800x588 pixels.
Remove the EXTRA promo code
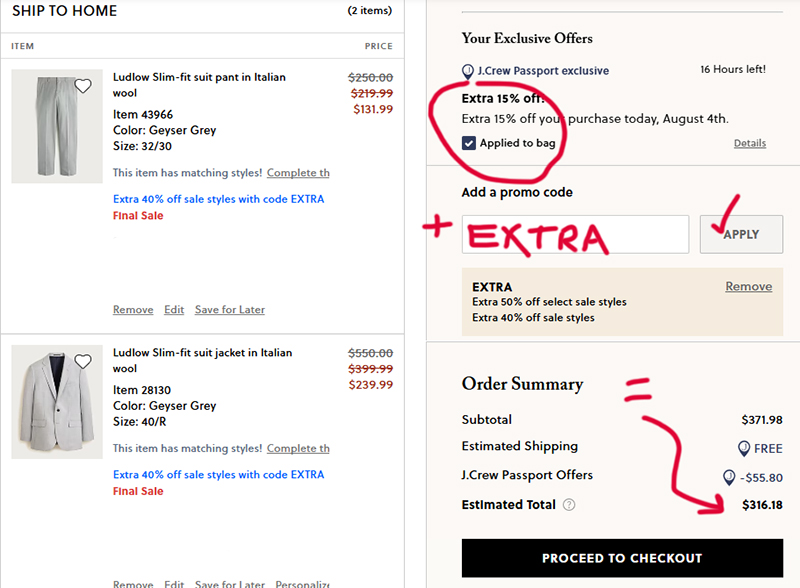[x=748, y=286]
